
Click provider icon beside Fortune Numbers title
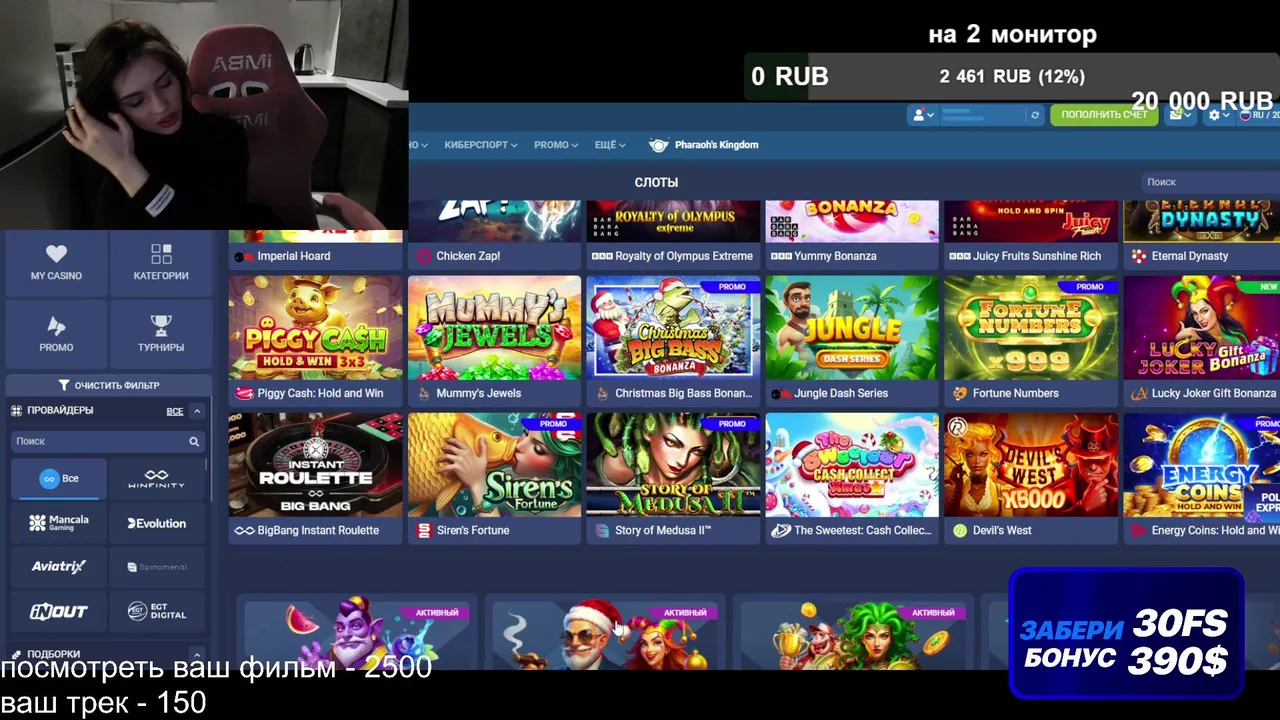(x=960, y=393)
